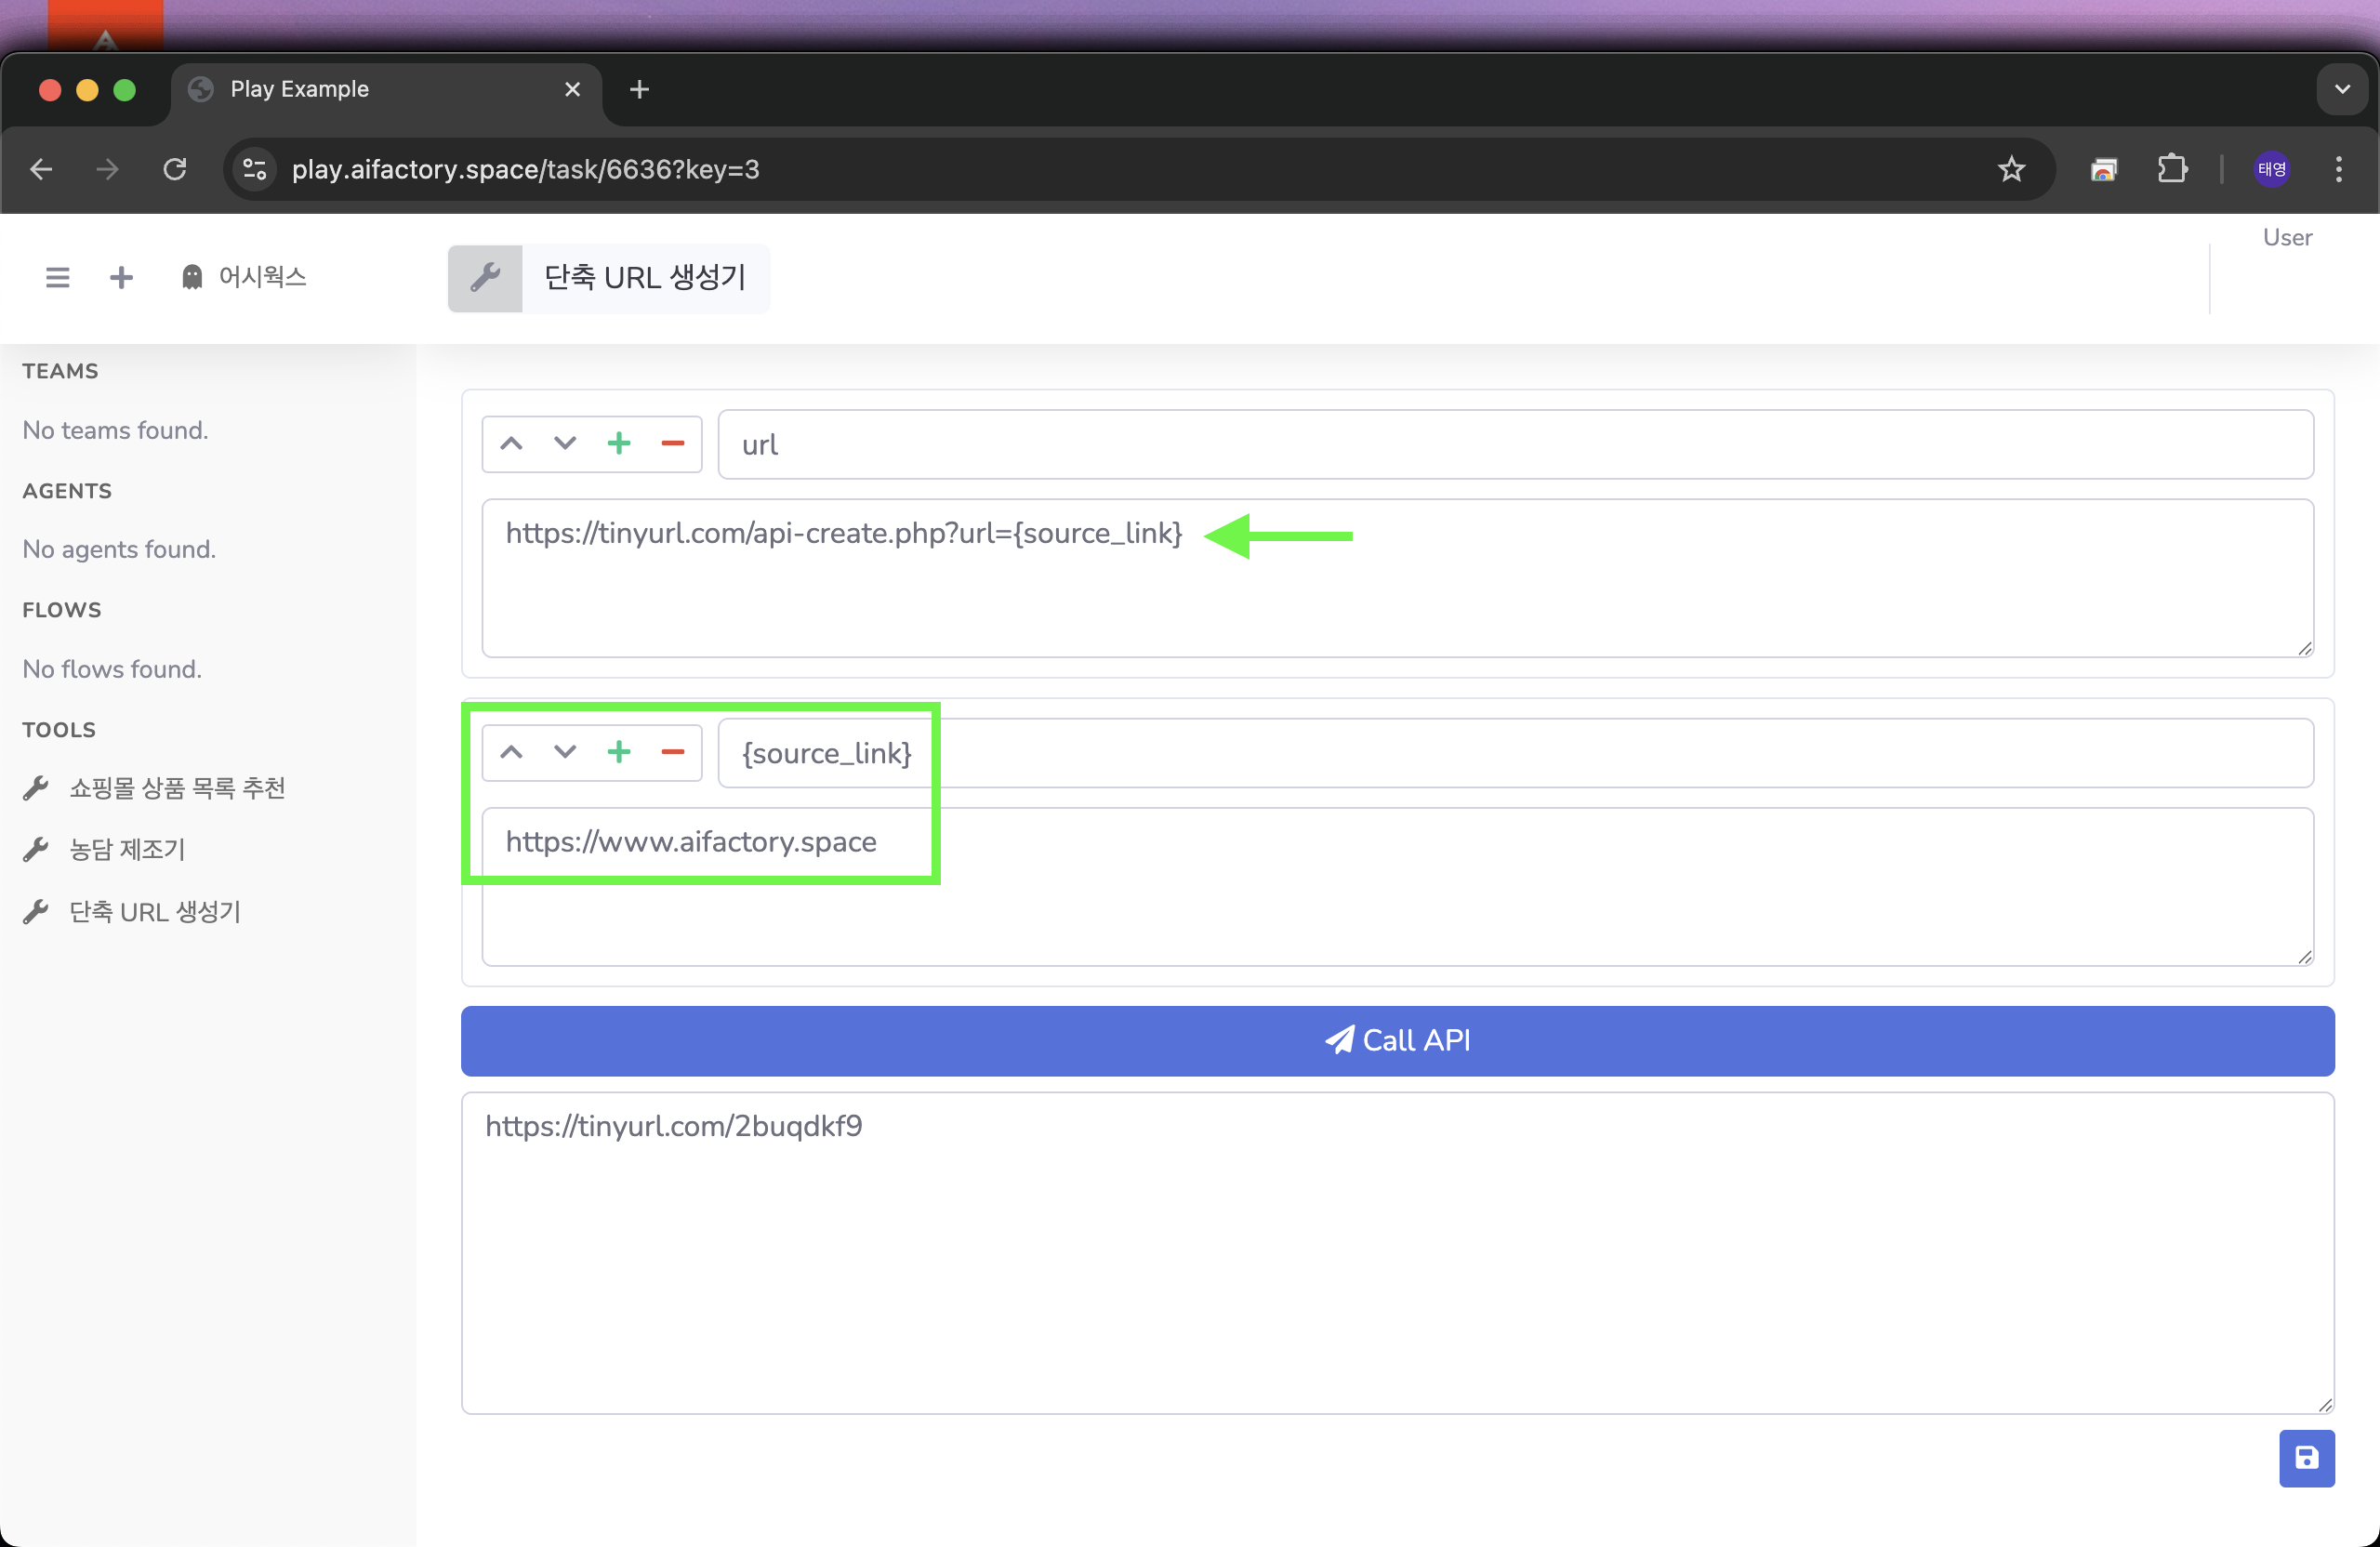Viewport: 2380px width, 1547px height.
Task: Open the 태영 Chrome profile avatar
Action: pyautogui.click(x=2272, y=169)
